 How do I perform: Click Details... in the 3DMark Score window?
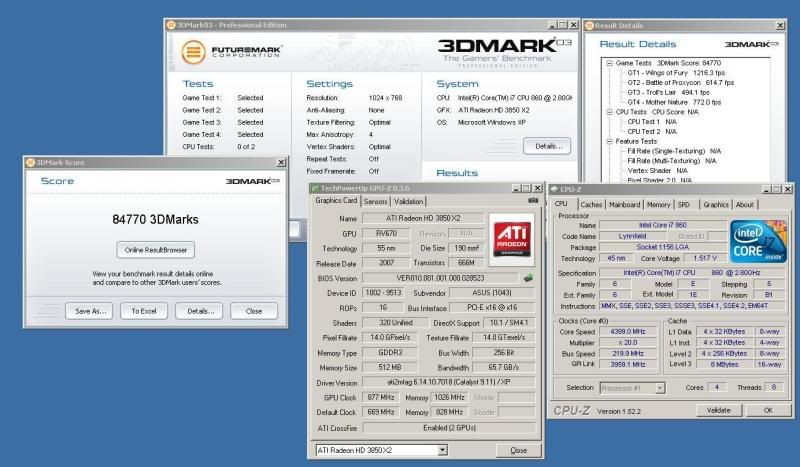[x=199, y=311]
